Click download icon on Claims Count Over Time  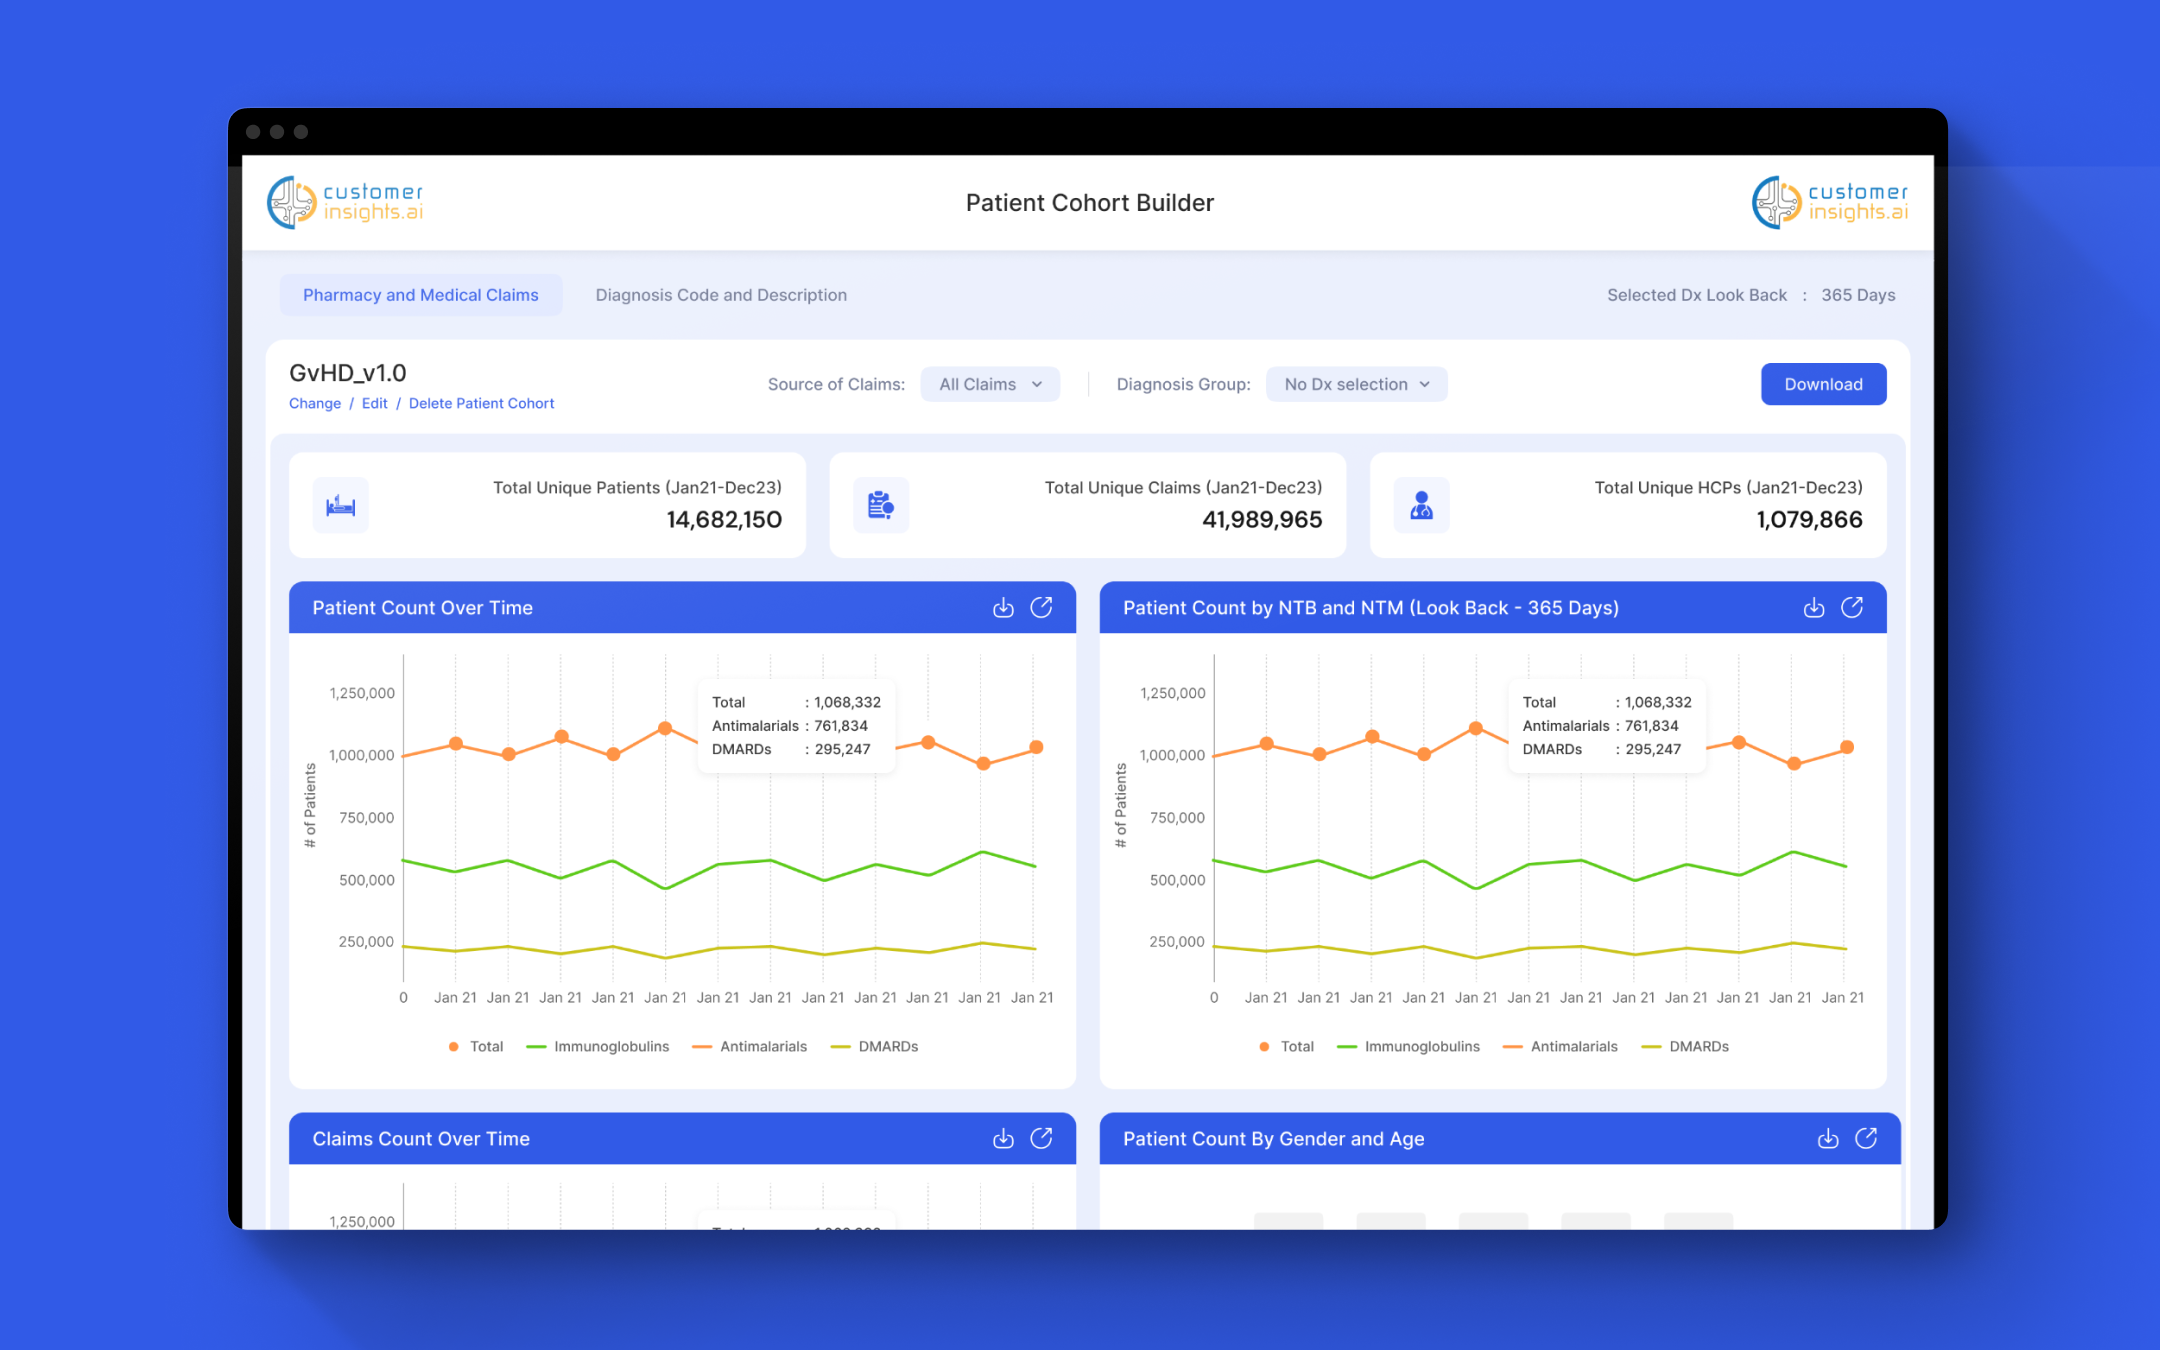point(1003,1139)
